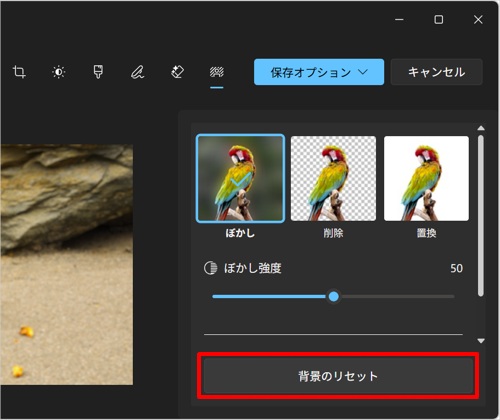Minimize the Photos window
Screen dimensions: 500x420
click(399, 20)
